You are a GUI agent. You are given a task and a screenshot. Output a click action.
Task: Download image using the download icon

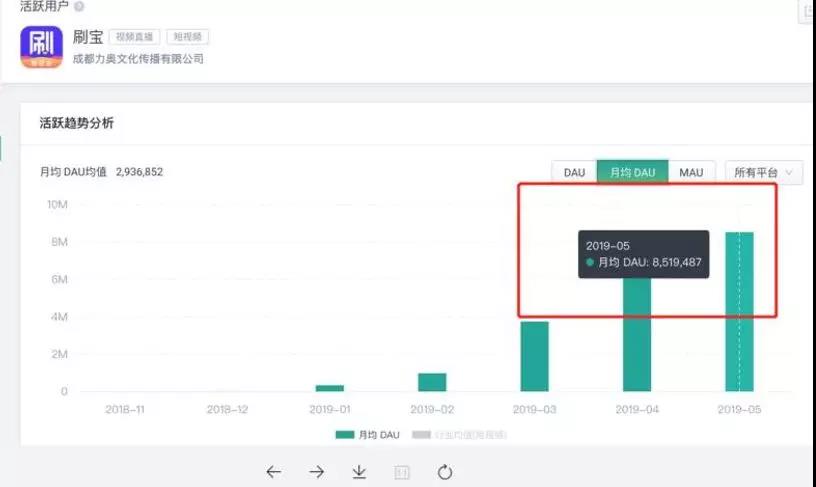click(359, 472)
